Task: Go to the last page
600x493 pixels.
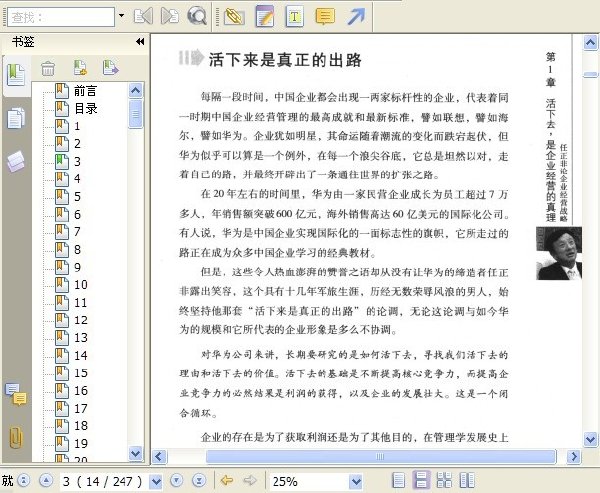Action: [x=199, y=480]
